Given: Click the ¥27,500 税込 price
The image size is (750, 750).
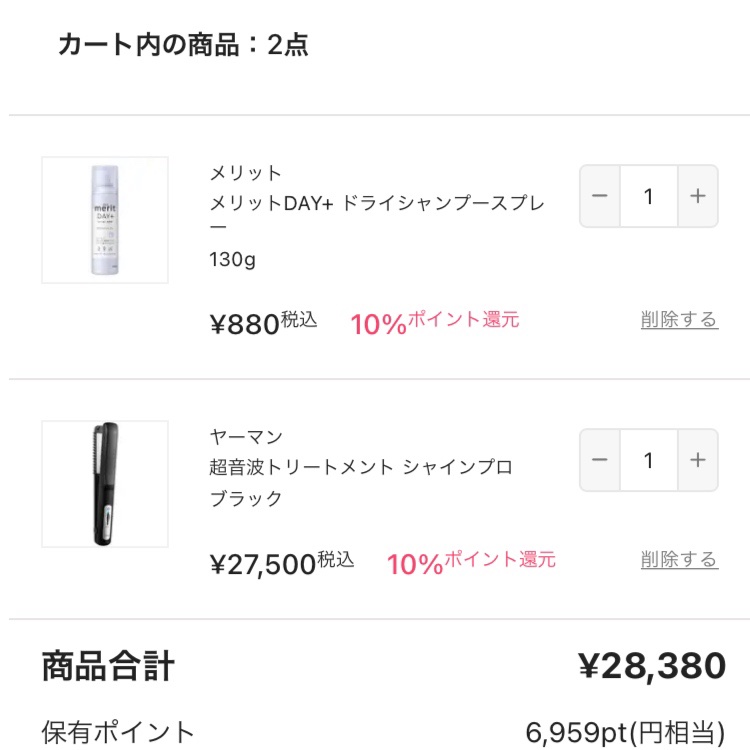Looking at the screenshot, I should pos(282,563).
